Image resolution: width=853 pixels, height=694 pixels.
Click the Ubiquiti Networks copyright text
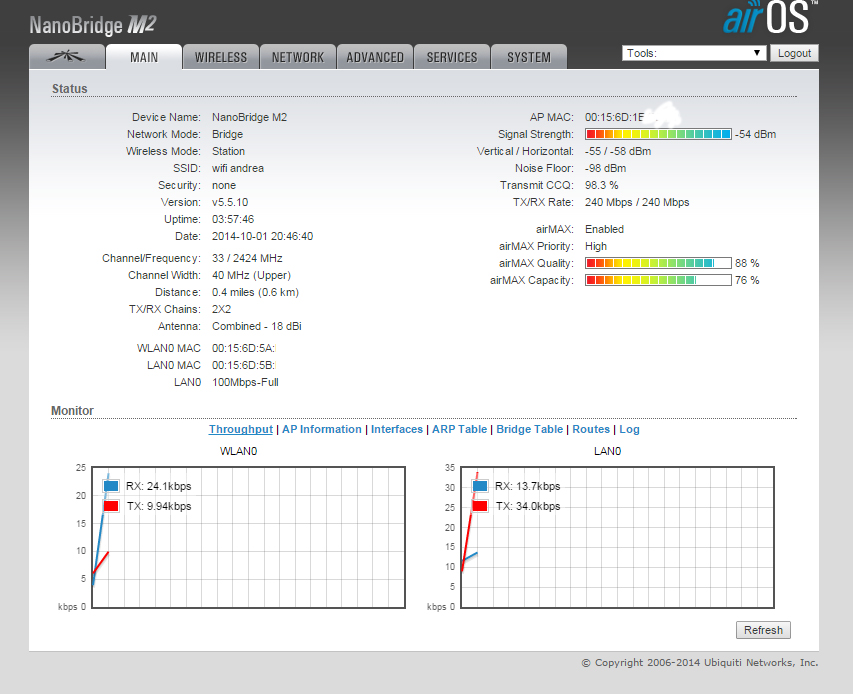pyautogui.click(x=700, y=662)
